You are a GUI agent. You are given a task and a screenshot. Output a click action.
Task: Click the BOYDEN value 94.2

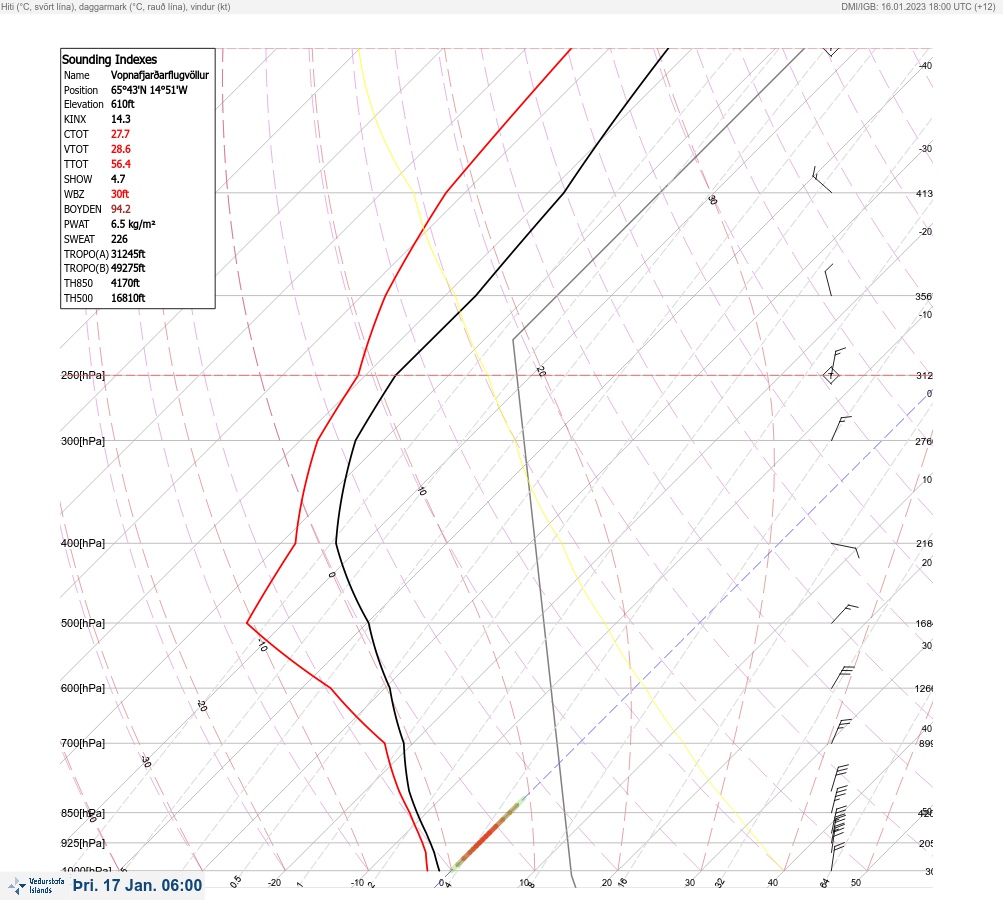pos(121,209)
